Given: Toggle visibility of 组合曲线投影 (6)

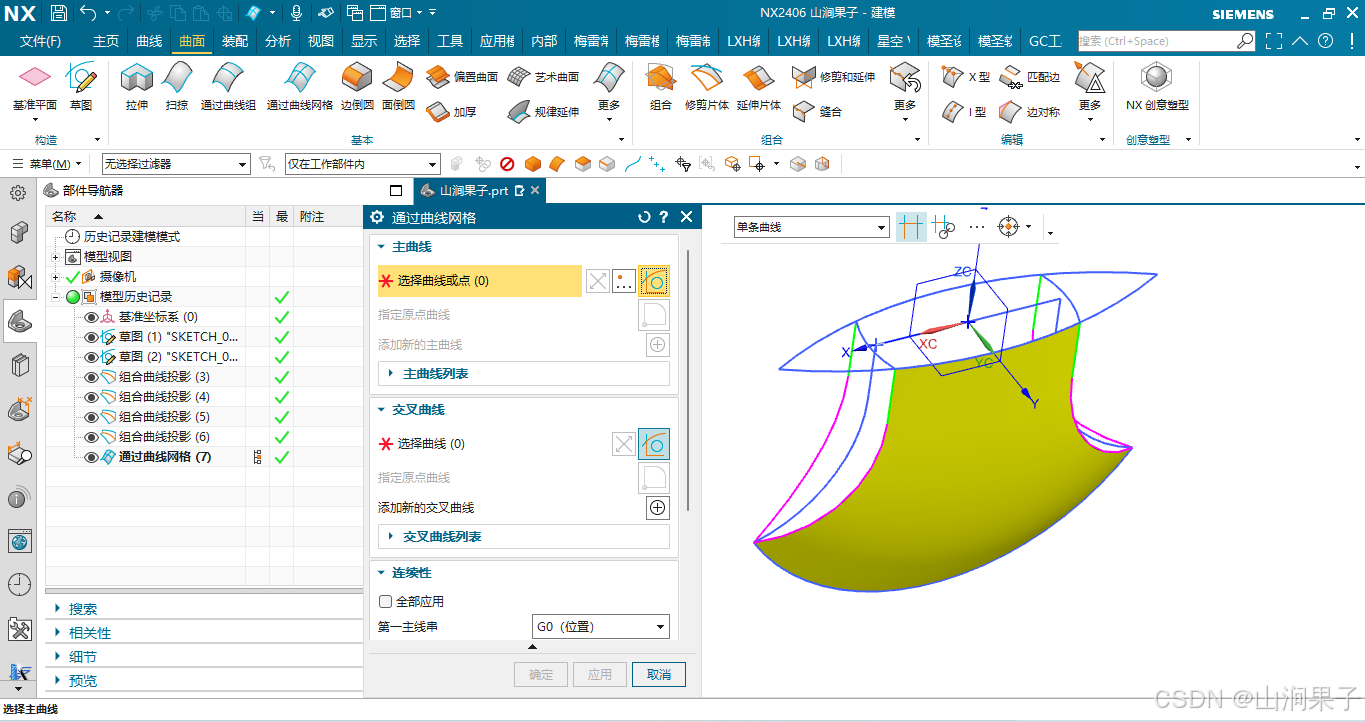Looking at the screenshot, I should (91, 437).
